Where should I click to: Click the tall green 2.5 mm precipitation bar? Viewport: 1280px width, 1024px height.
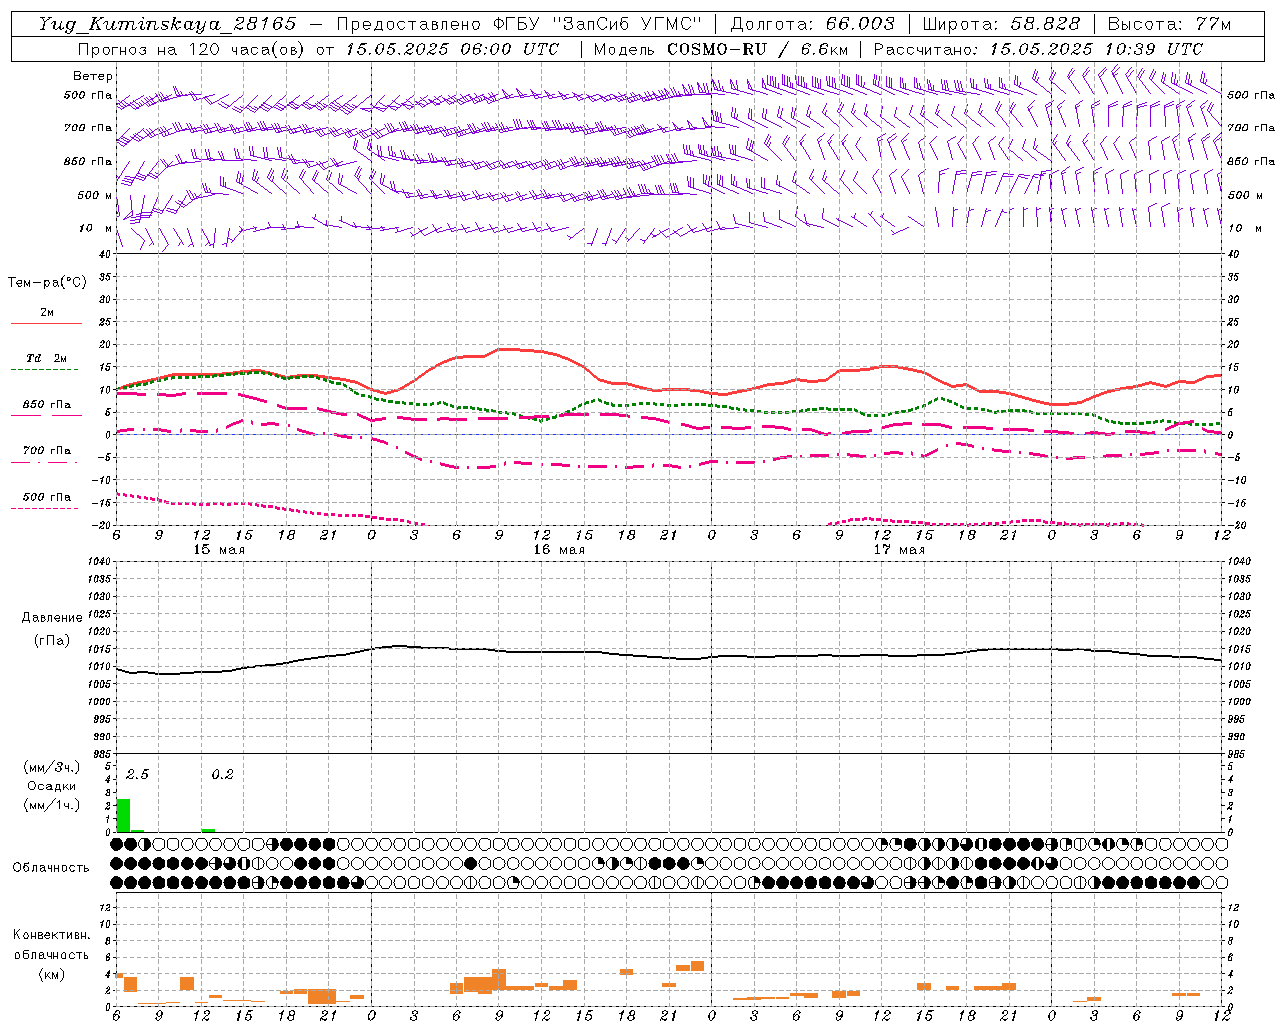pyautogui.click(x=124, y=815)
